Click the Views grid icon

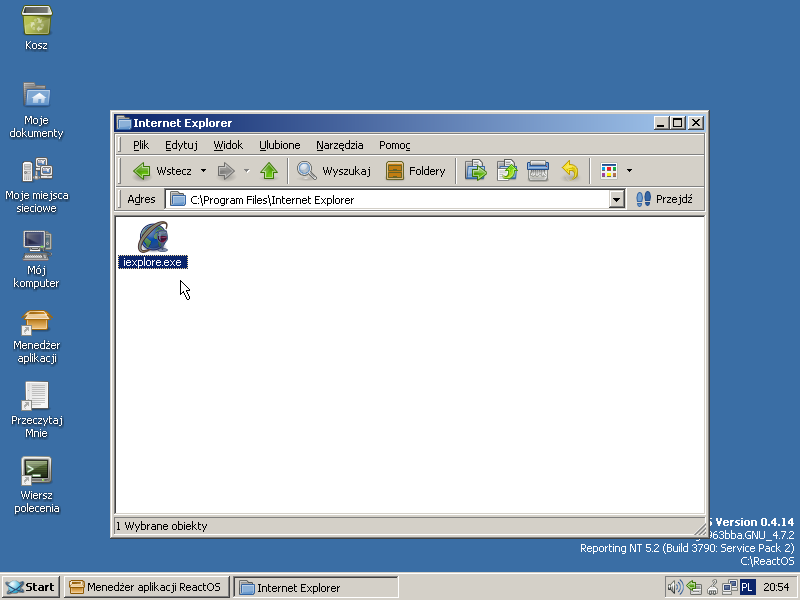click(609, 171)
